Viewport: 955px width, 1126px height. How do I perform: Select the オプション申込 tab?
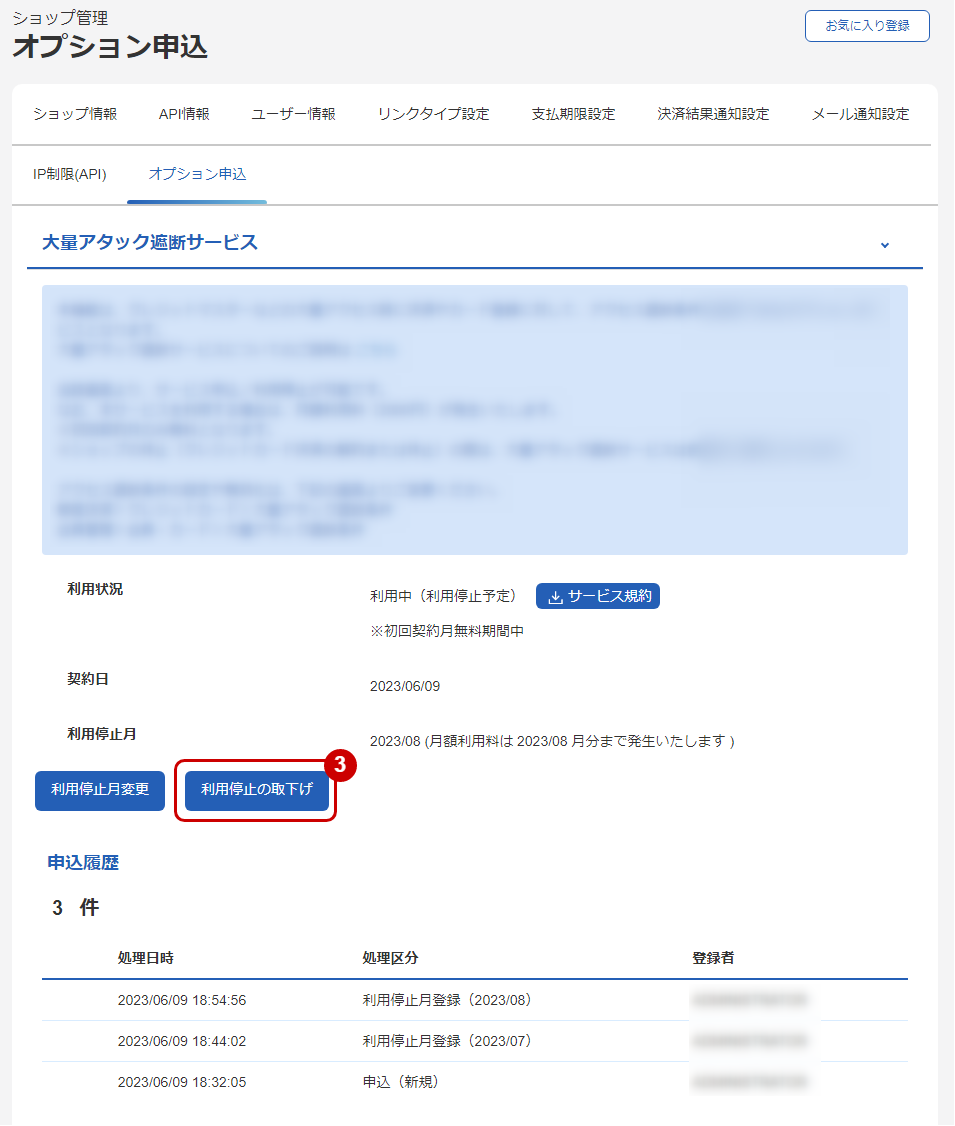[197, 172]
